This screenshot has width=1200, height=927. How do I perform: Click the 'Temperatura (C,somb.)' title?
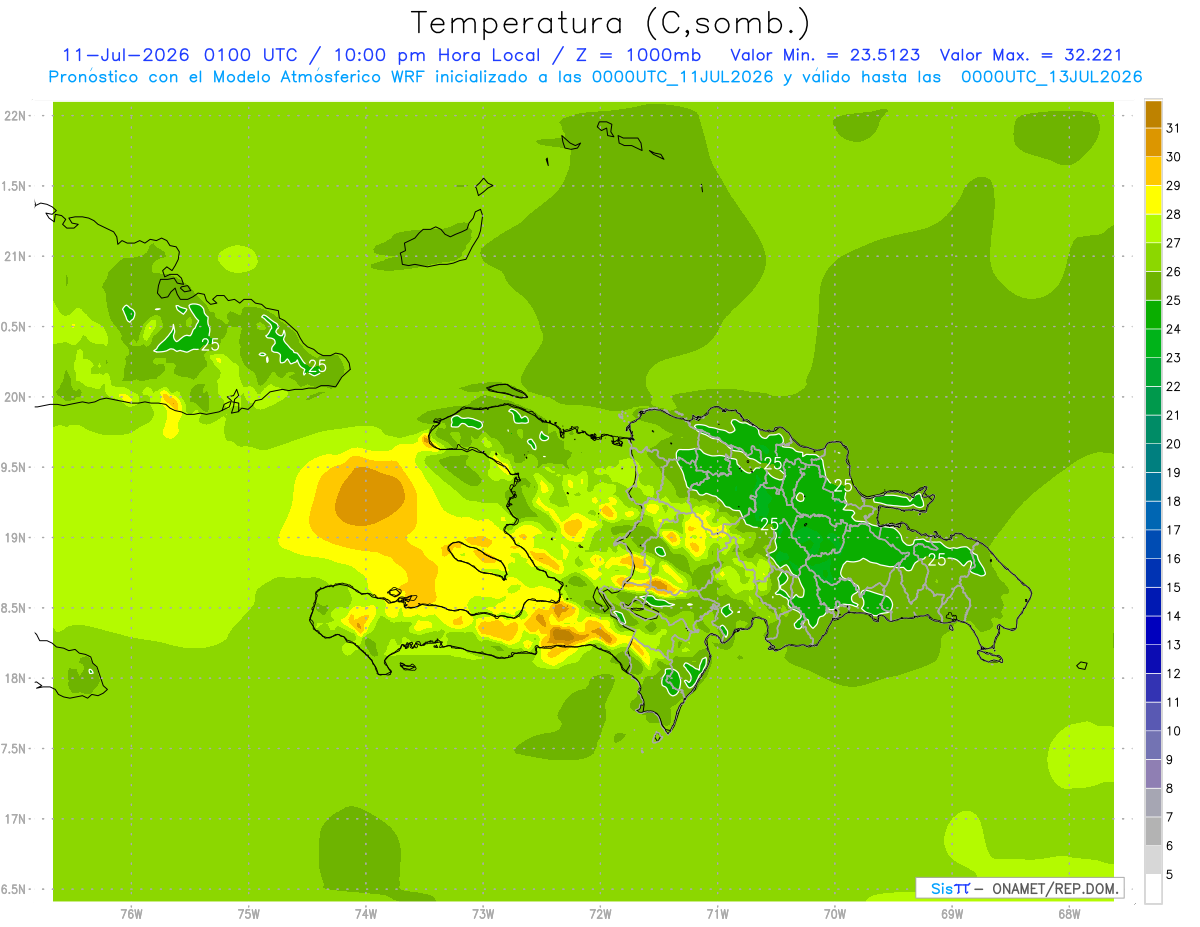pos(610,22)
